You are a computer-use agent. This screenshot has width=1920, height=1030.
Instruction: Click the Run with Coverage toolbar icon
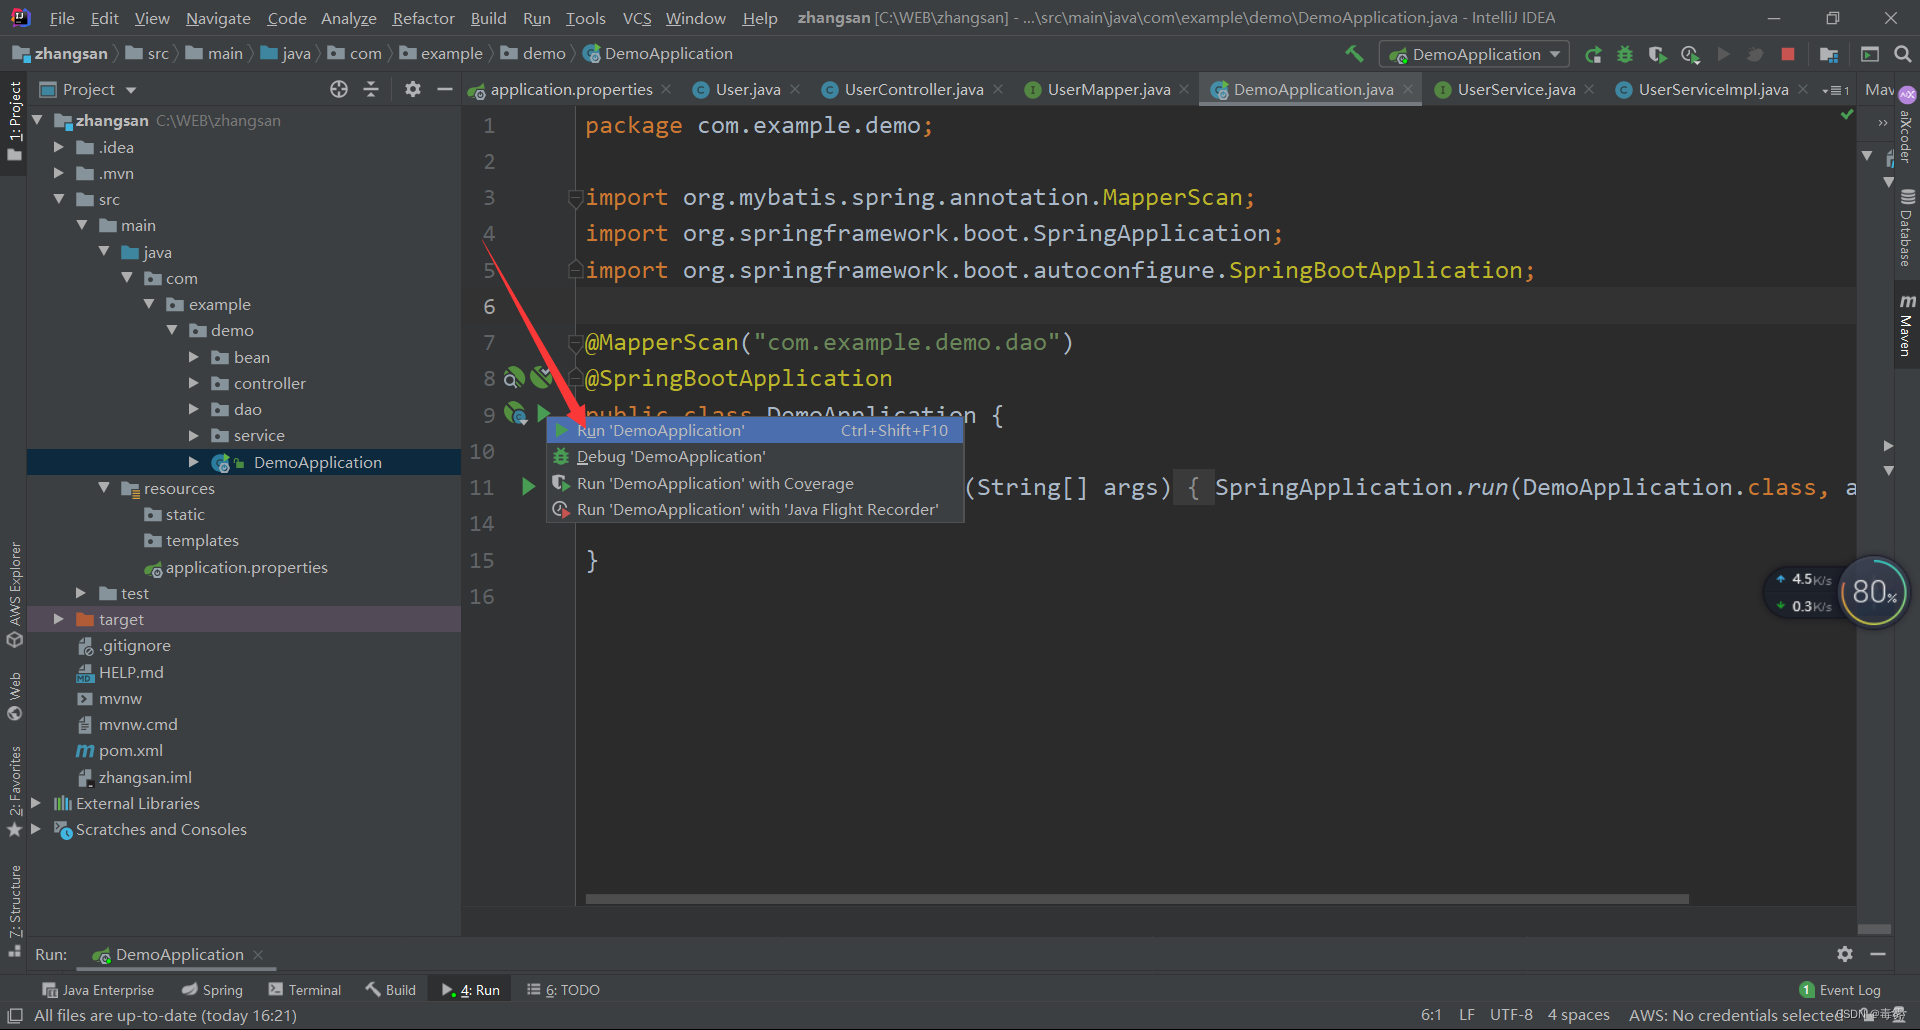1657,54
